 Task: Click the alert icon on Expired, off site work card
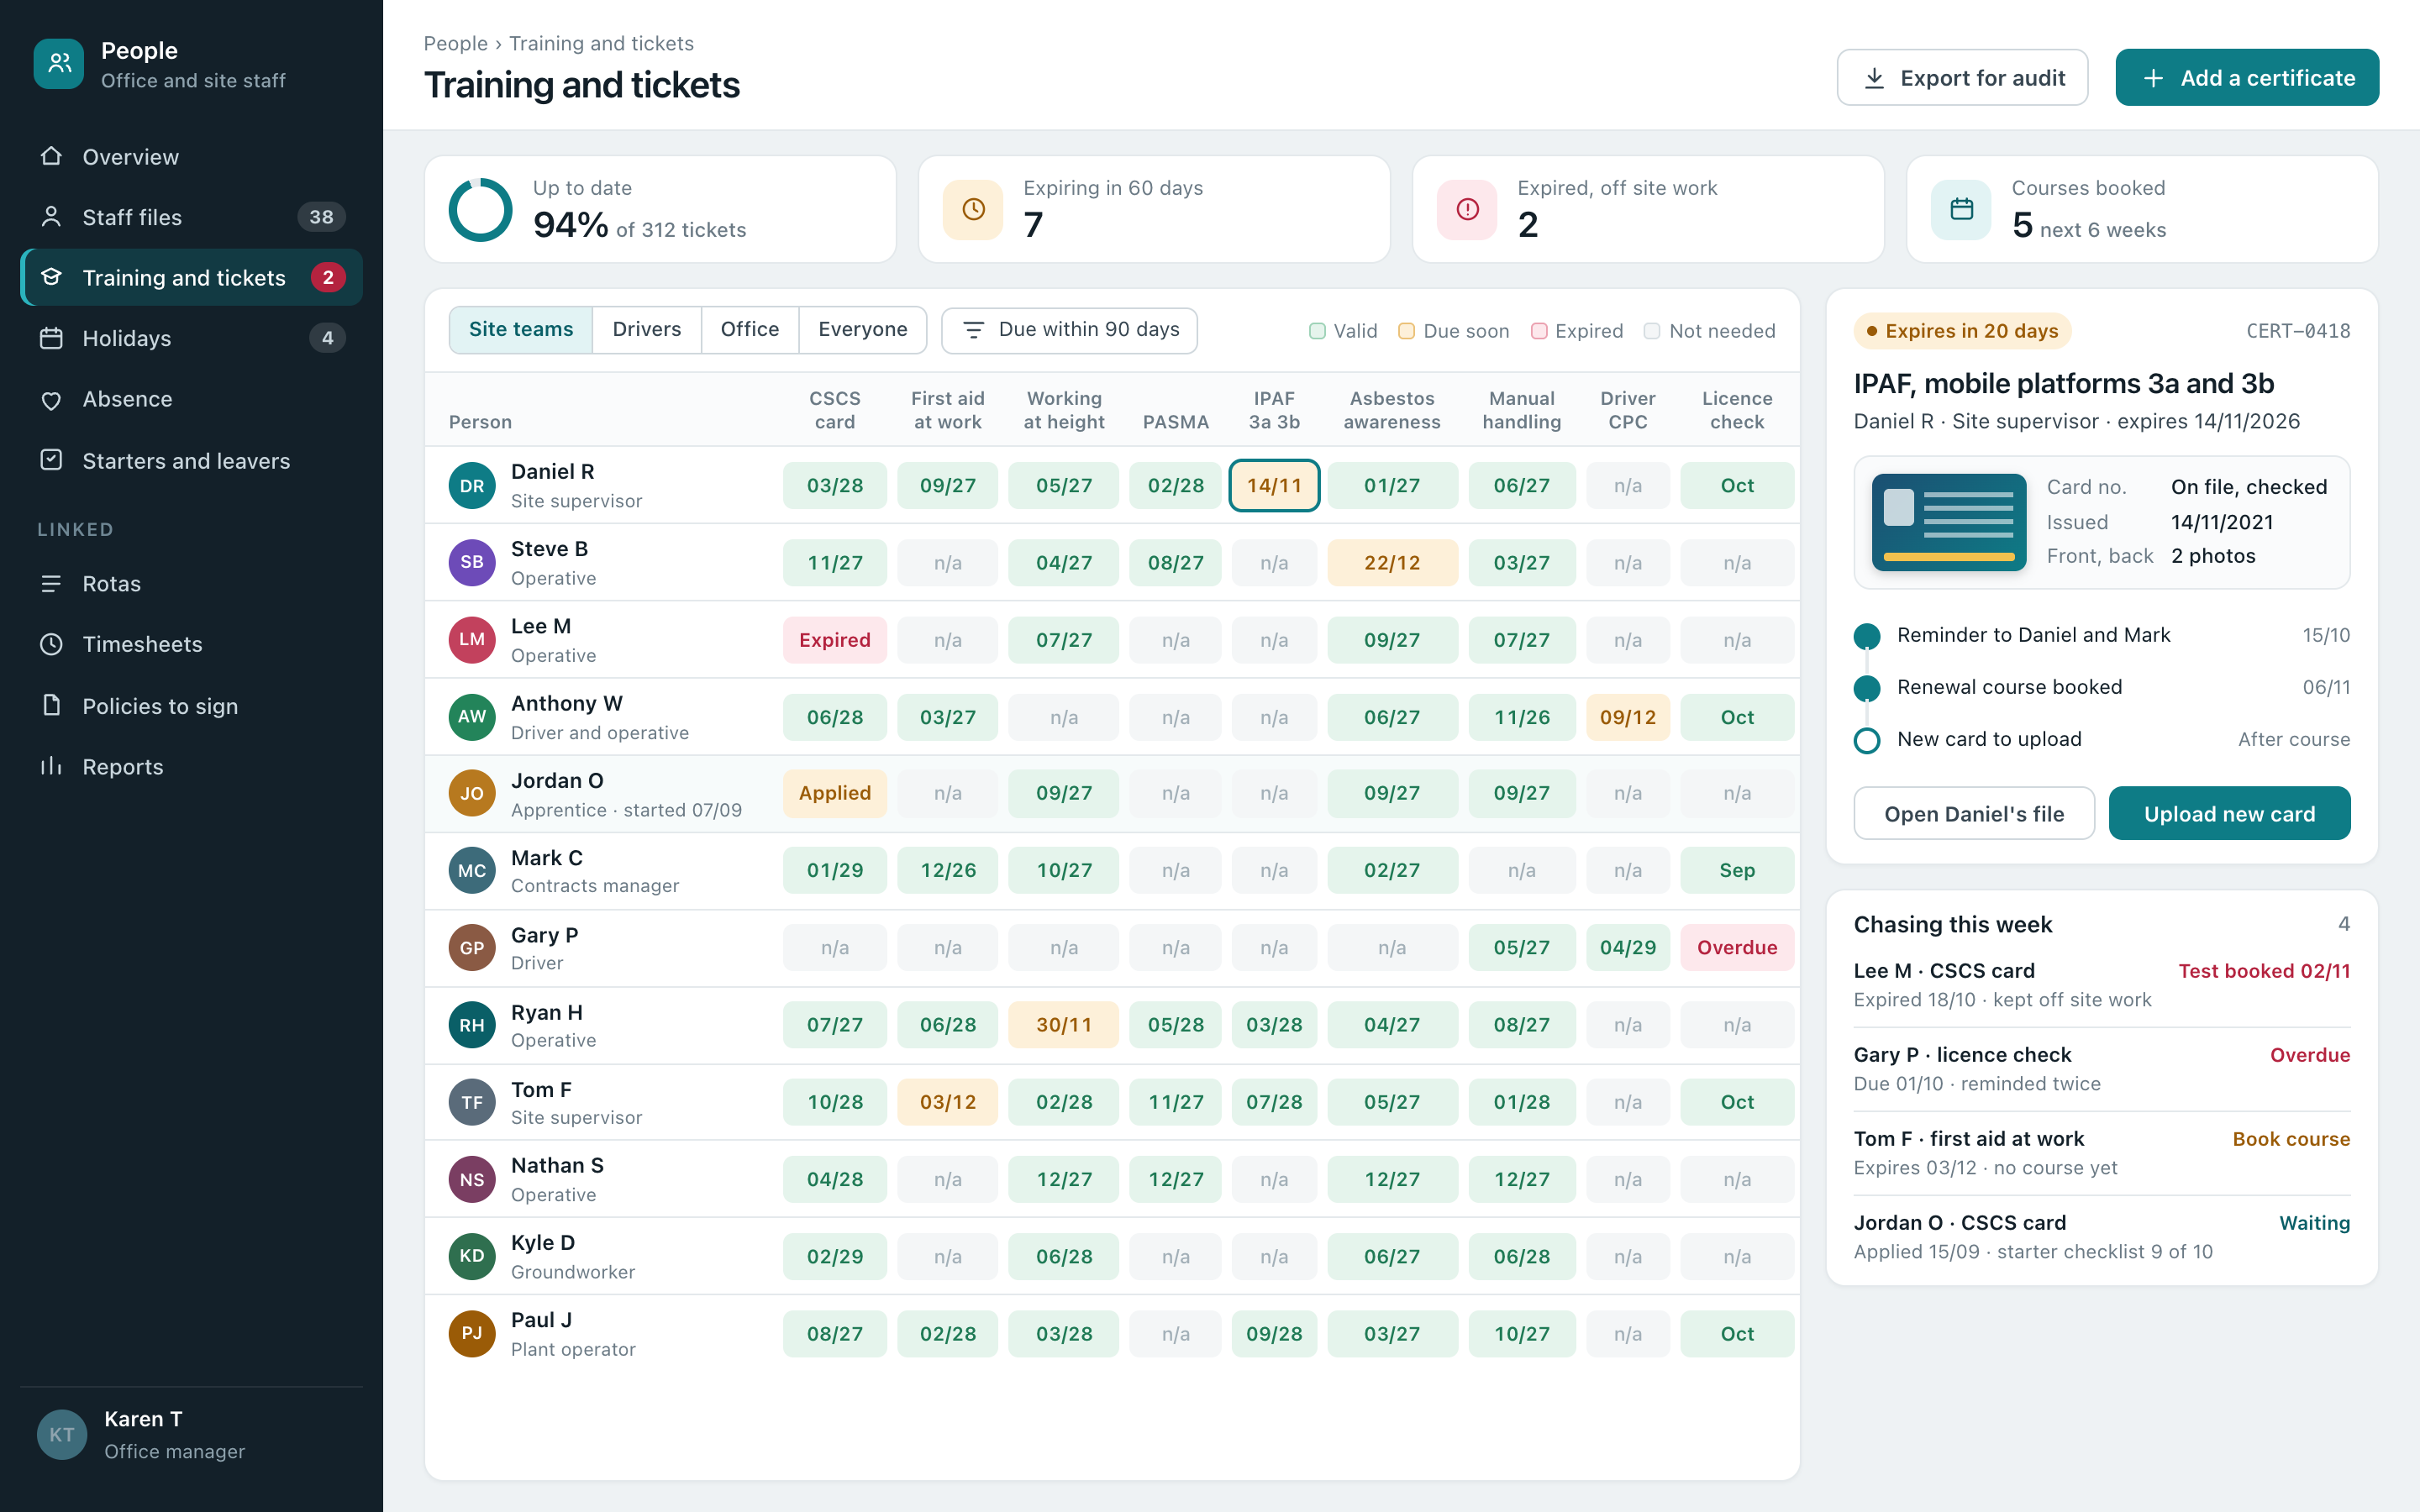pos(1467,209)
